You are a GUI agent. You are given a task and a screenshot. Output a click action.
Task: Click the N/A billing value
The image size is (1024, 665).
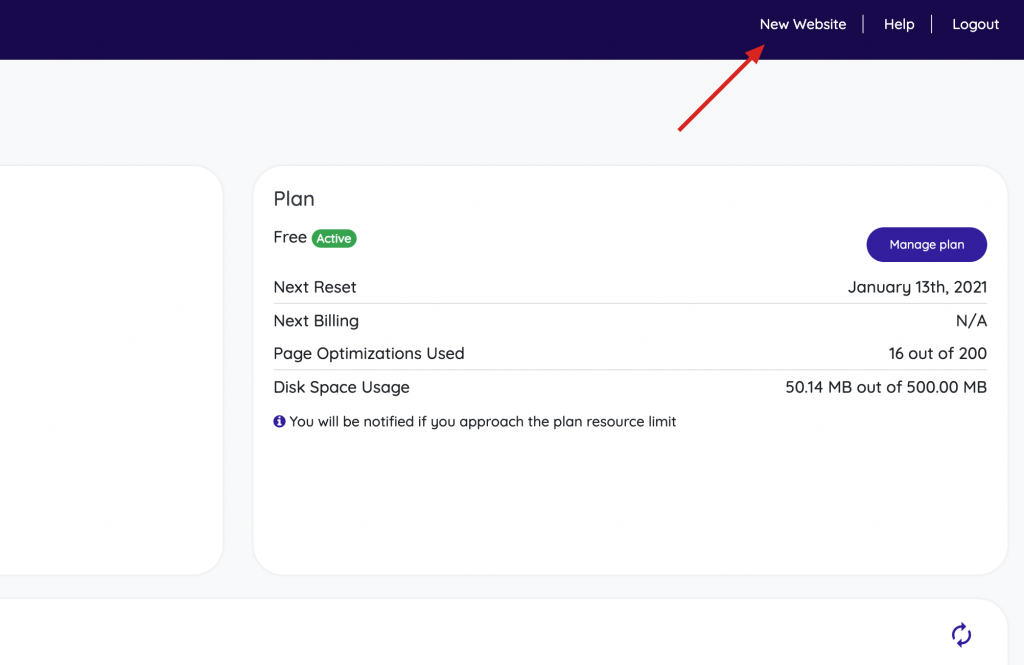971,321
